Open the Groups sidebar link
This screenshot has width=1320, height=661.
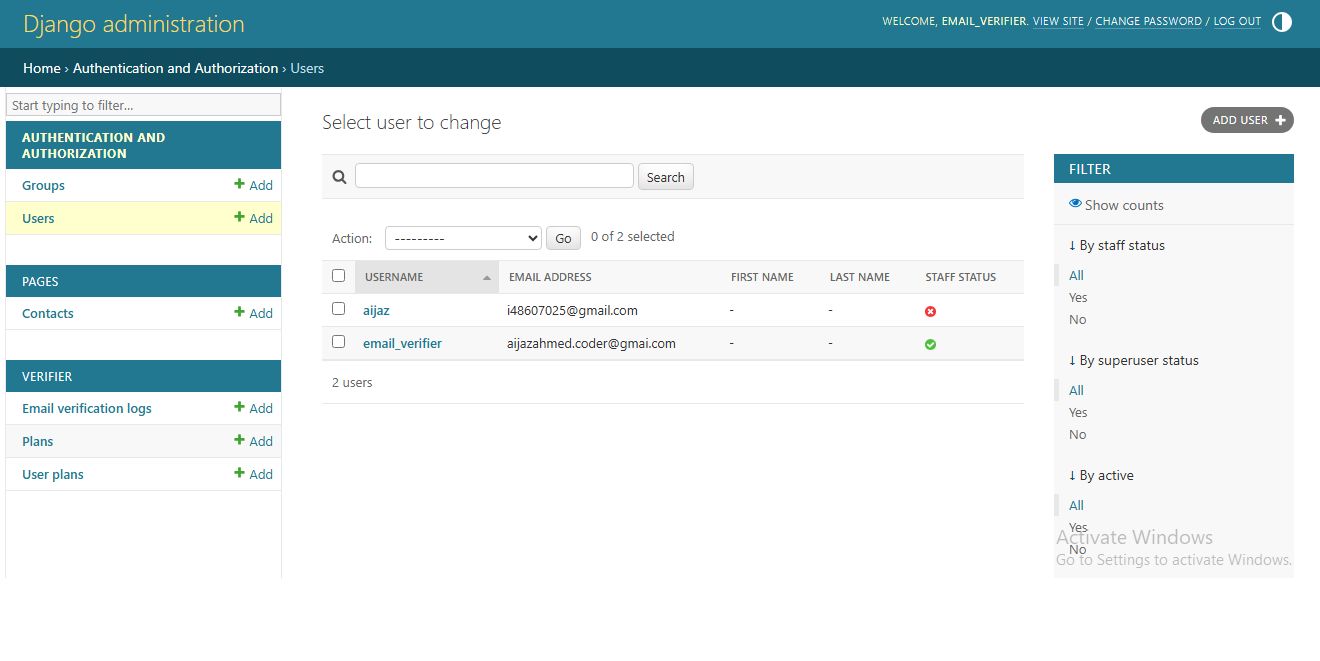point(43,185)
